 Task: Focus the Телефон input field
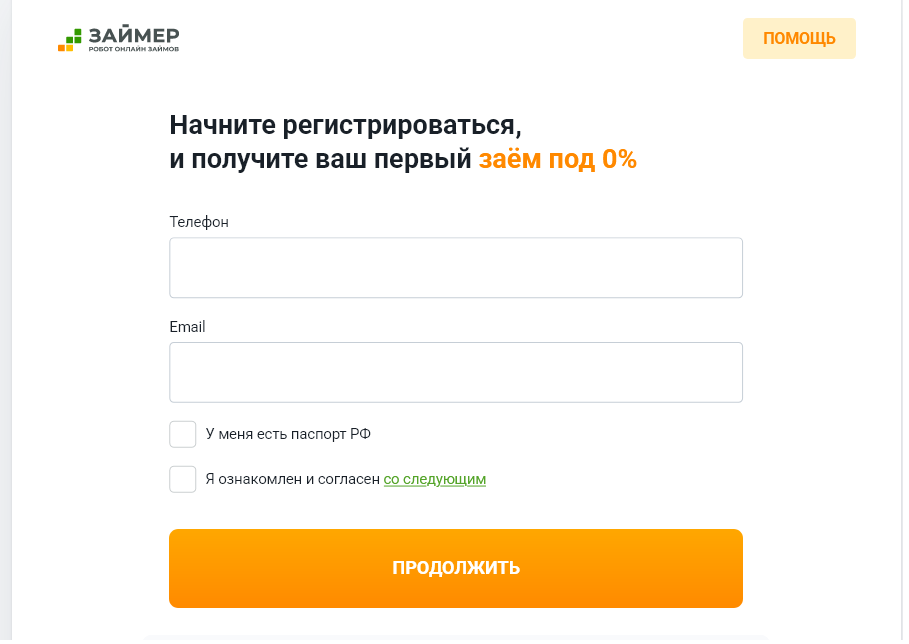coord(455,268)
